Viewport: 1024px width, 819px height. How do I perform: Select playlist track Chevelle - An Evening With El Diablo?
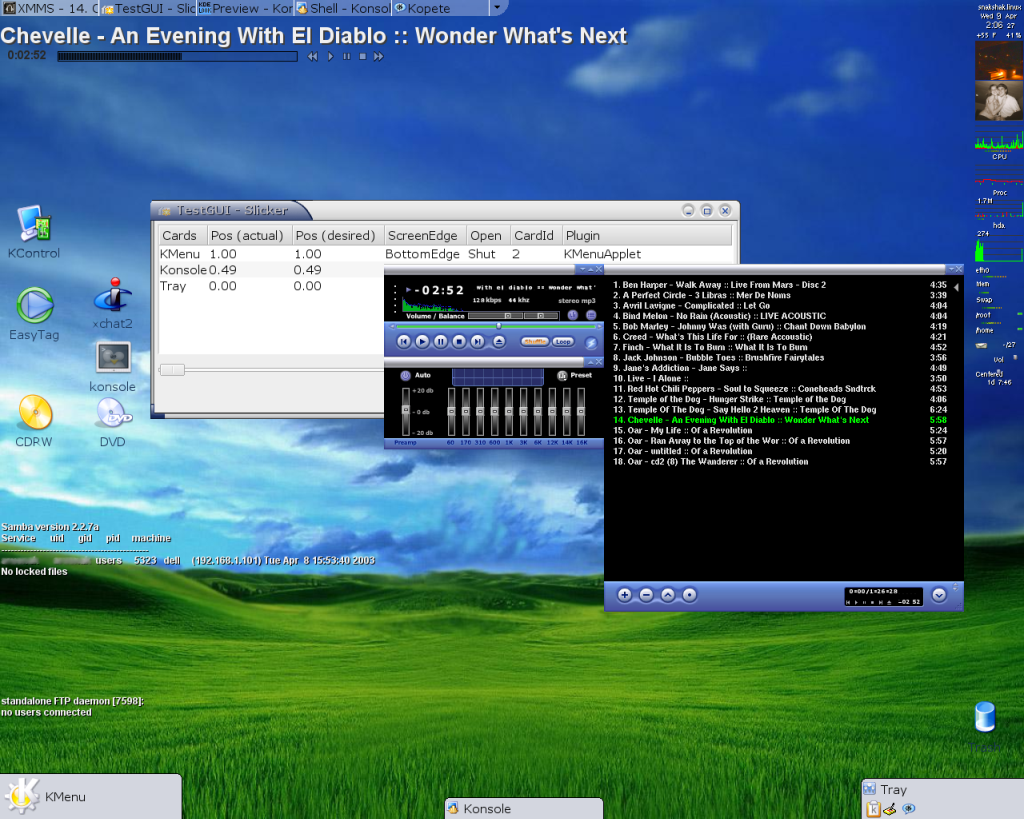point(780,420)
